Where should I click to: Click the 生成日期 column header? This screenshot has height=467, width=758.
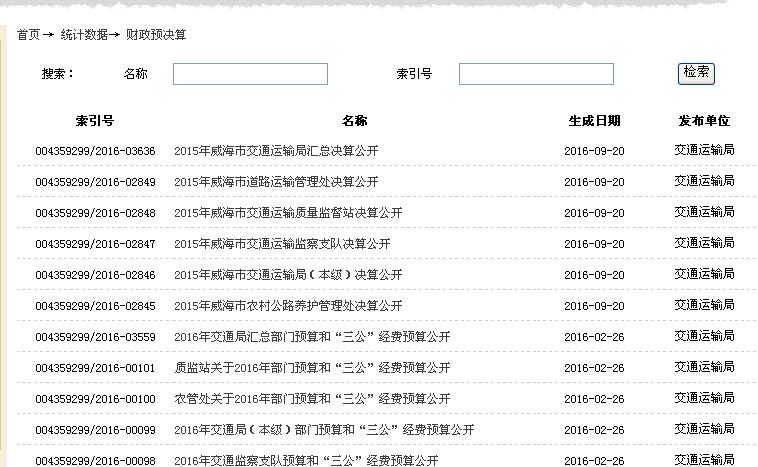[594, 121]
